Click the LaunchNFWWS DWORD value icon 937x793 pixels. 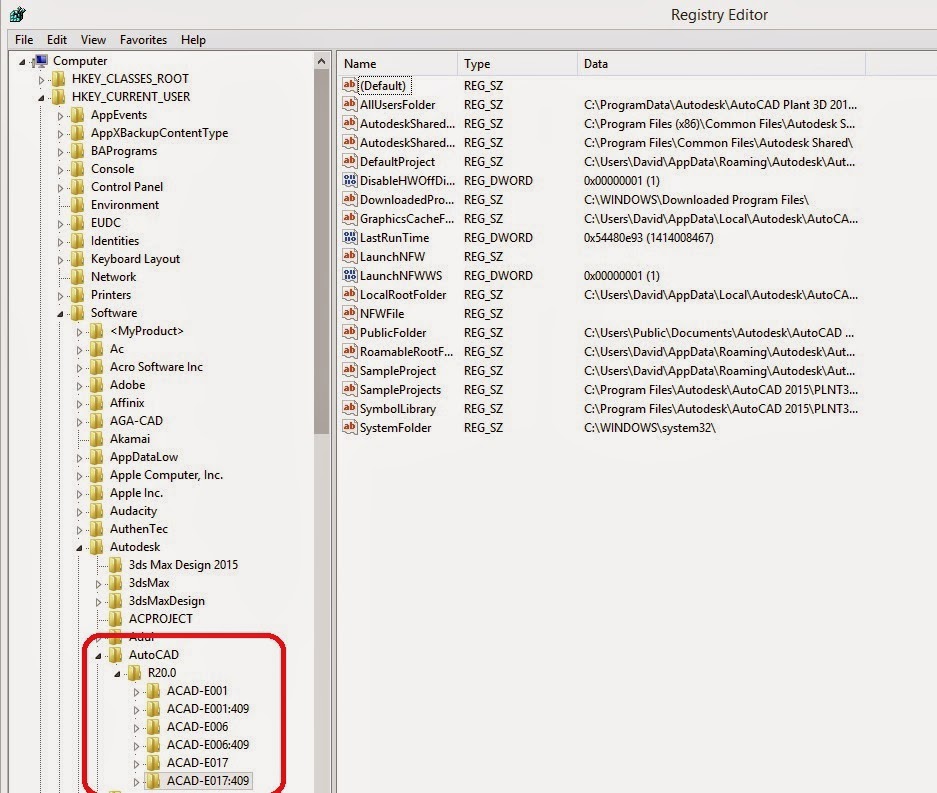(x=350, y=275)
